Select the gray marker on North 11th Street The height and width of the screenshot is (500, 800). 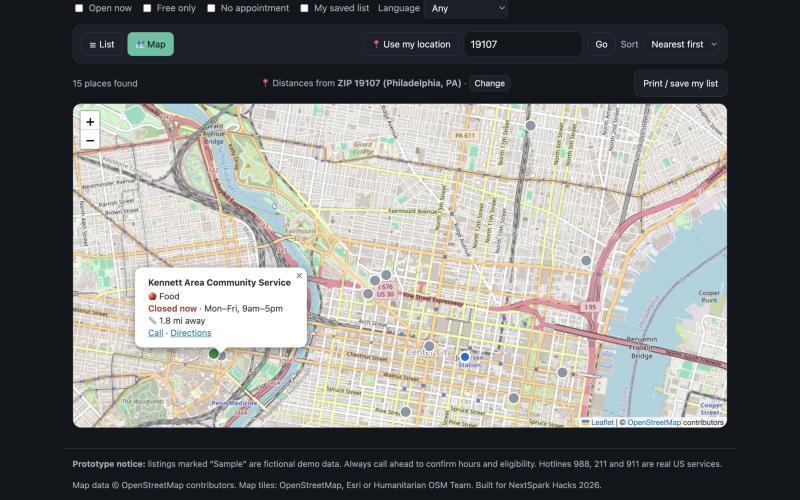(x=531, y=126)
